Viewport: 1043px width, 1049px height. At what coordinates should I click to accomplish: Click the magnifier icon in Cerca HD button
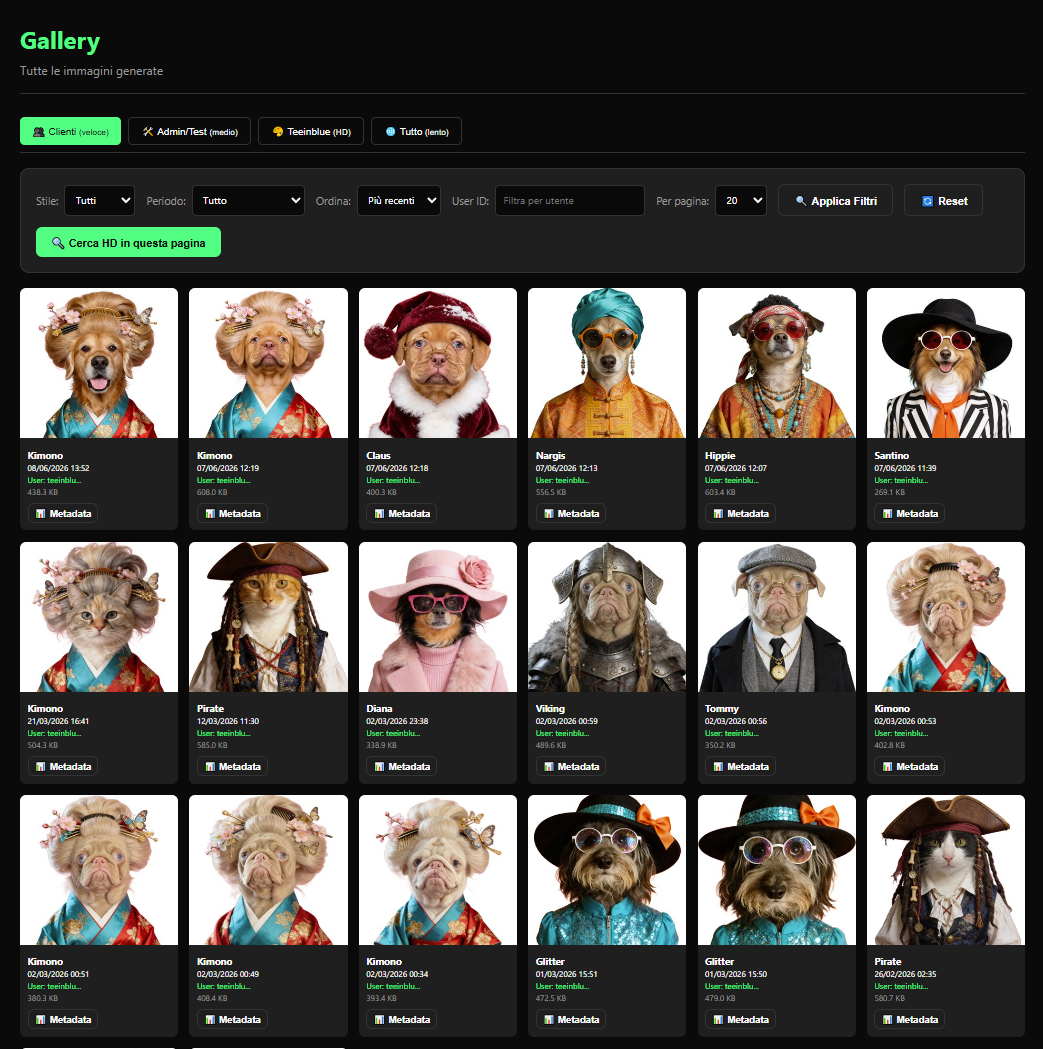[58, 243]
